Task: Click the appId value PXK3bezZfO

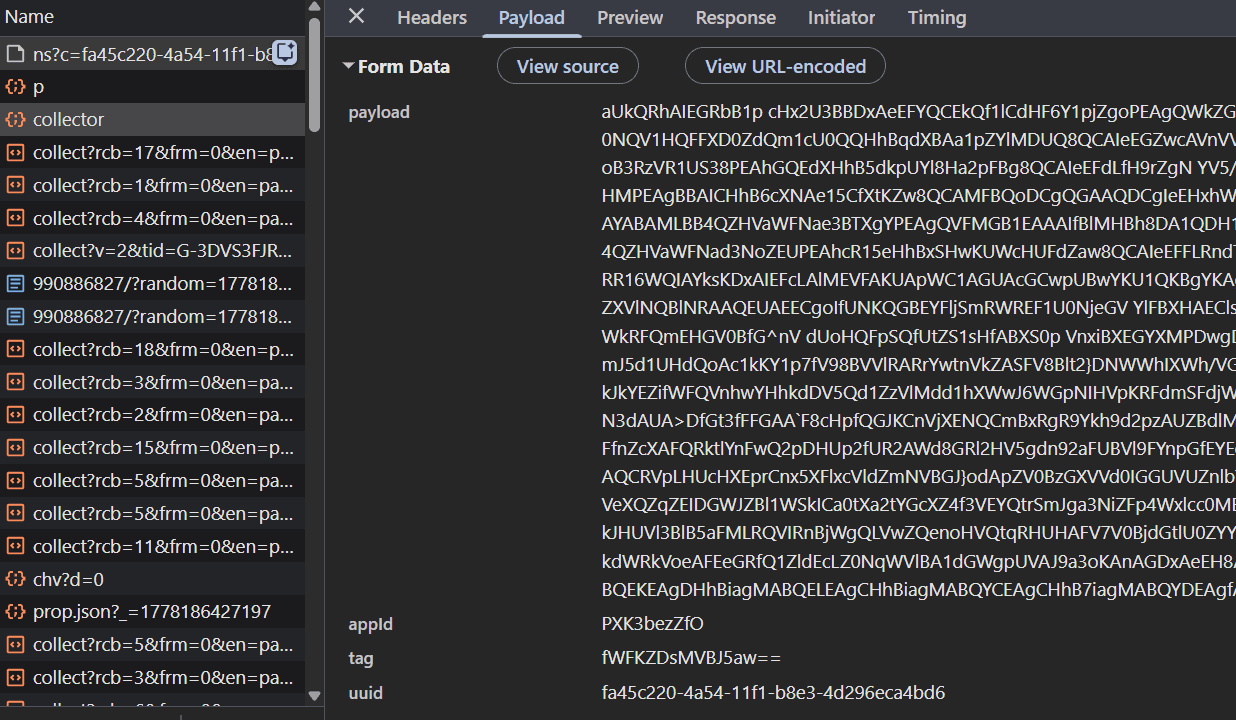Action: (653, 624)
